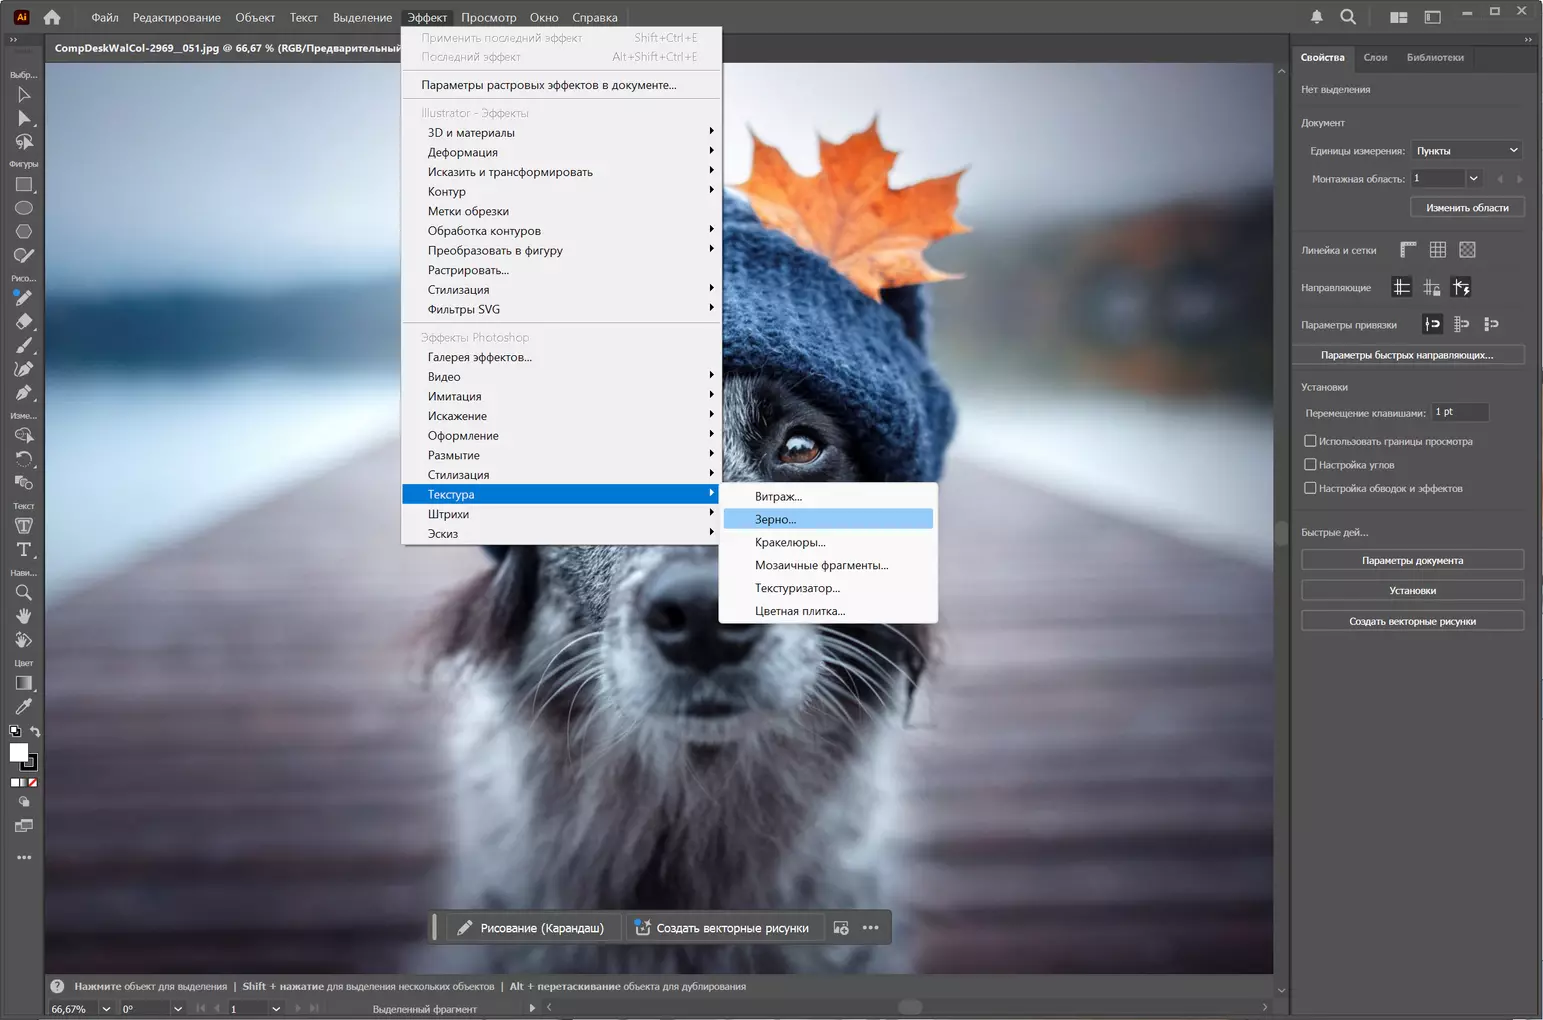Viewport: 1543px width, 1020px height.
Task: Open the Единицы измерения dropdown (Пункты)
Action: [x=1467, y=151]
